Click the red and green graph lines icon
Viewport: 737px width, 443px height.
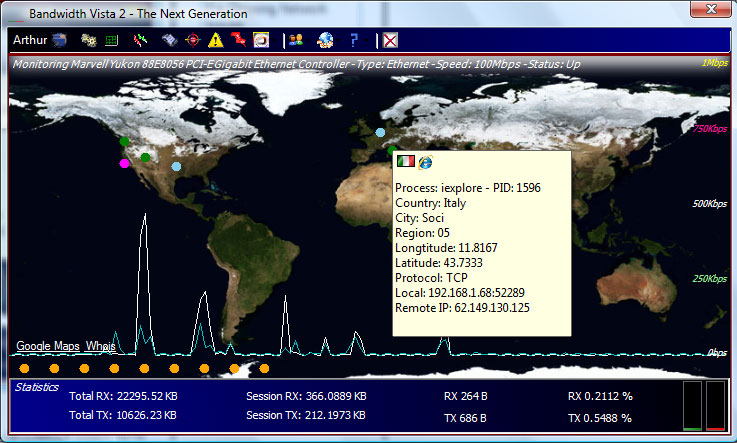[140, 40]
